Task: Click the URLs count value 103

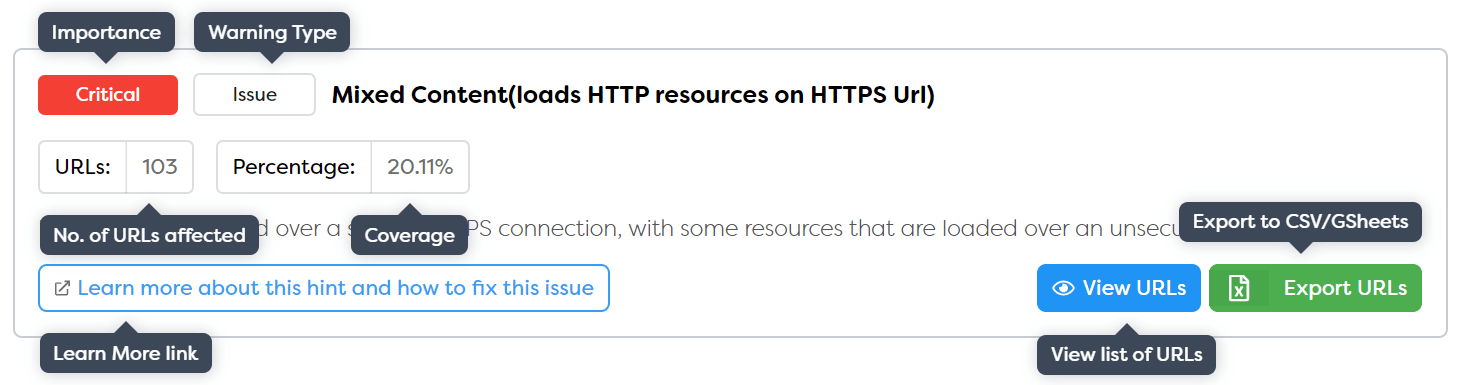Action: [x=160, y=167]
